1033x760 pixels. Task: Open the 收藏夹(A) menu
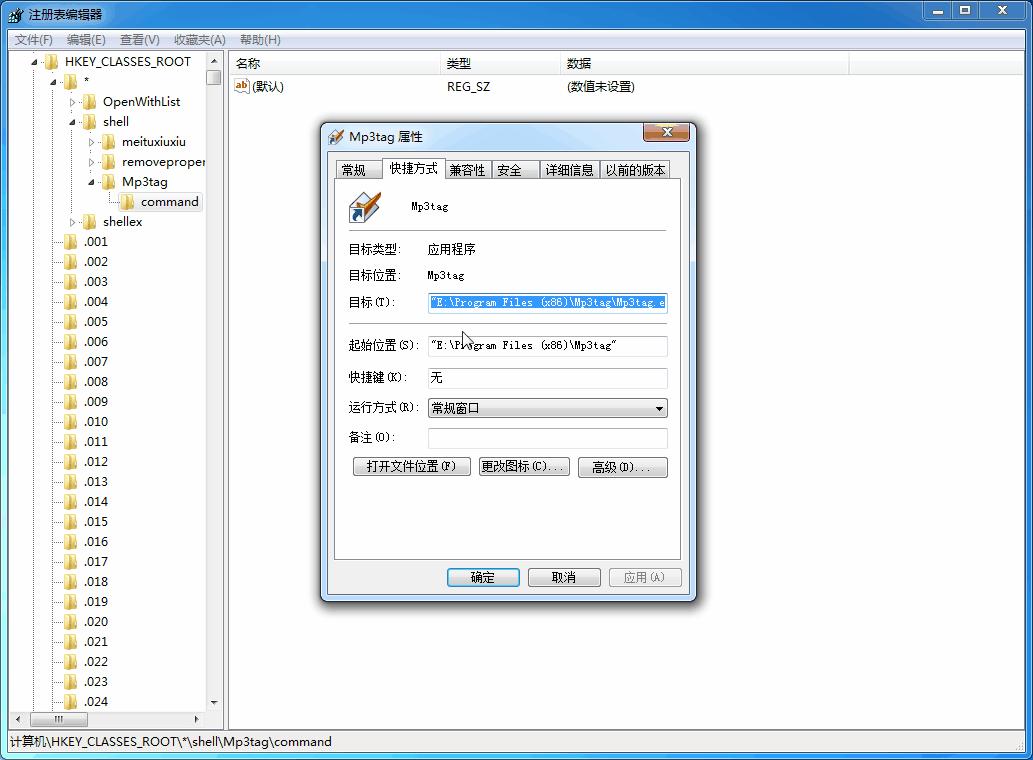200,40
